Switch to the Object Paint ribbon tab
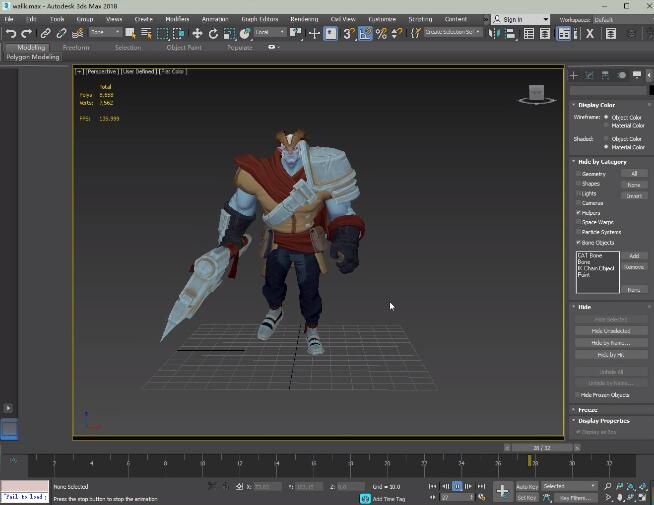The image size is (654, 505). (x=184, y=48)
